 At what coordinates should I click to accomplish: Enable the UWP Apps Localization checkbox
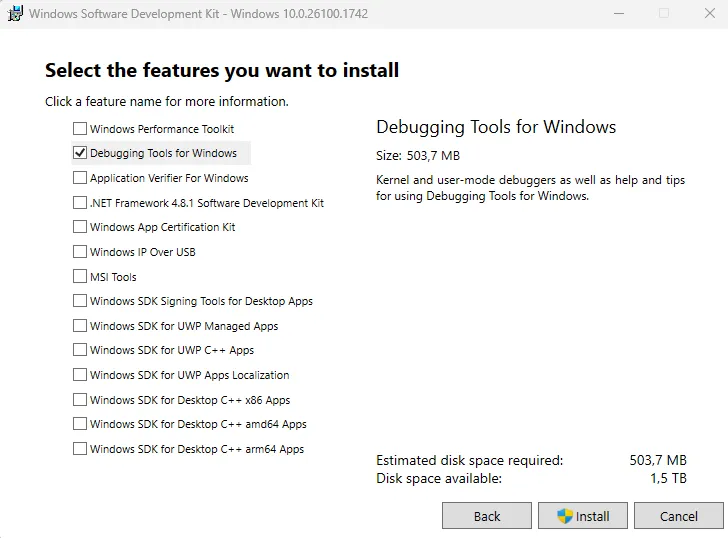80,375
